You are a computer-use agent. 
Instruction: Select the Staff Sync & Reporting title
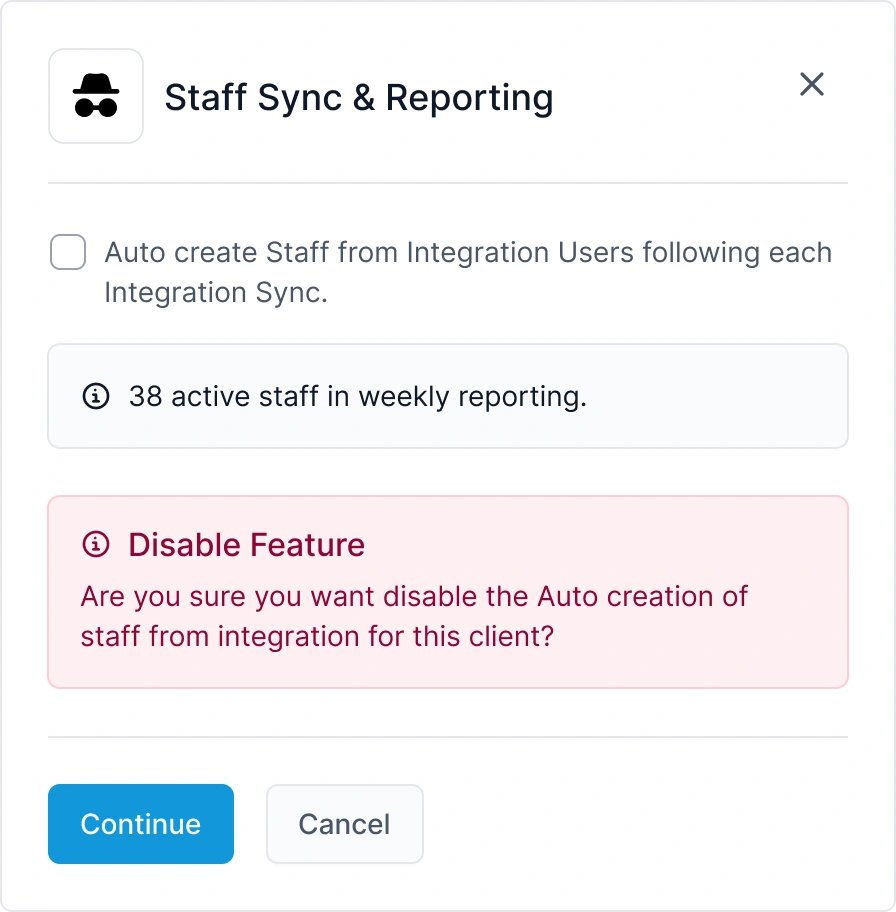click(x=359, y=98)
